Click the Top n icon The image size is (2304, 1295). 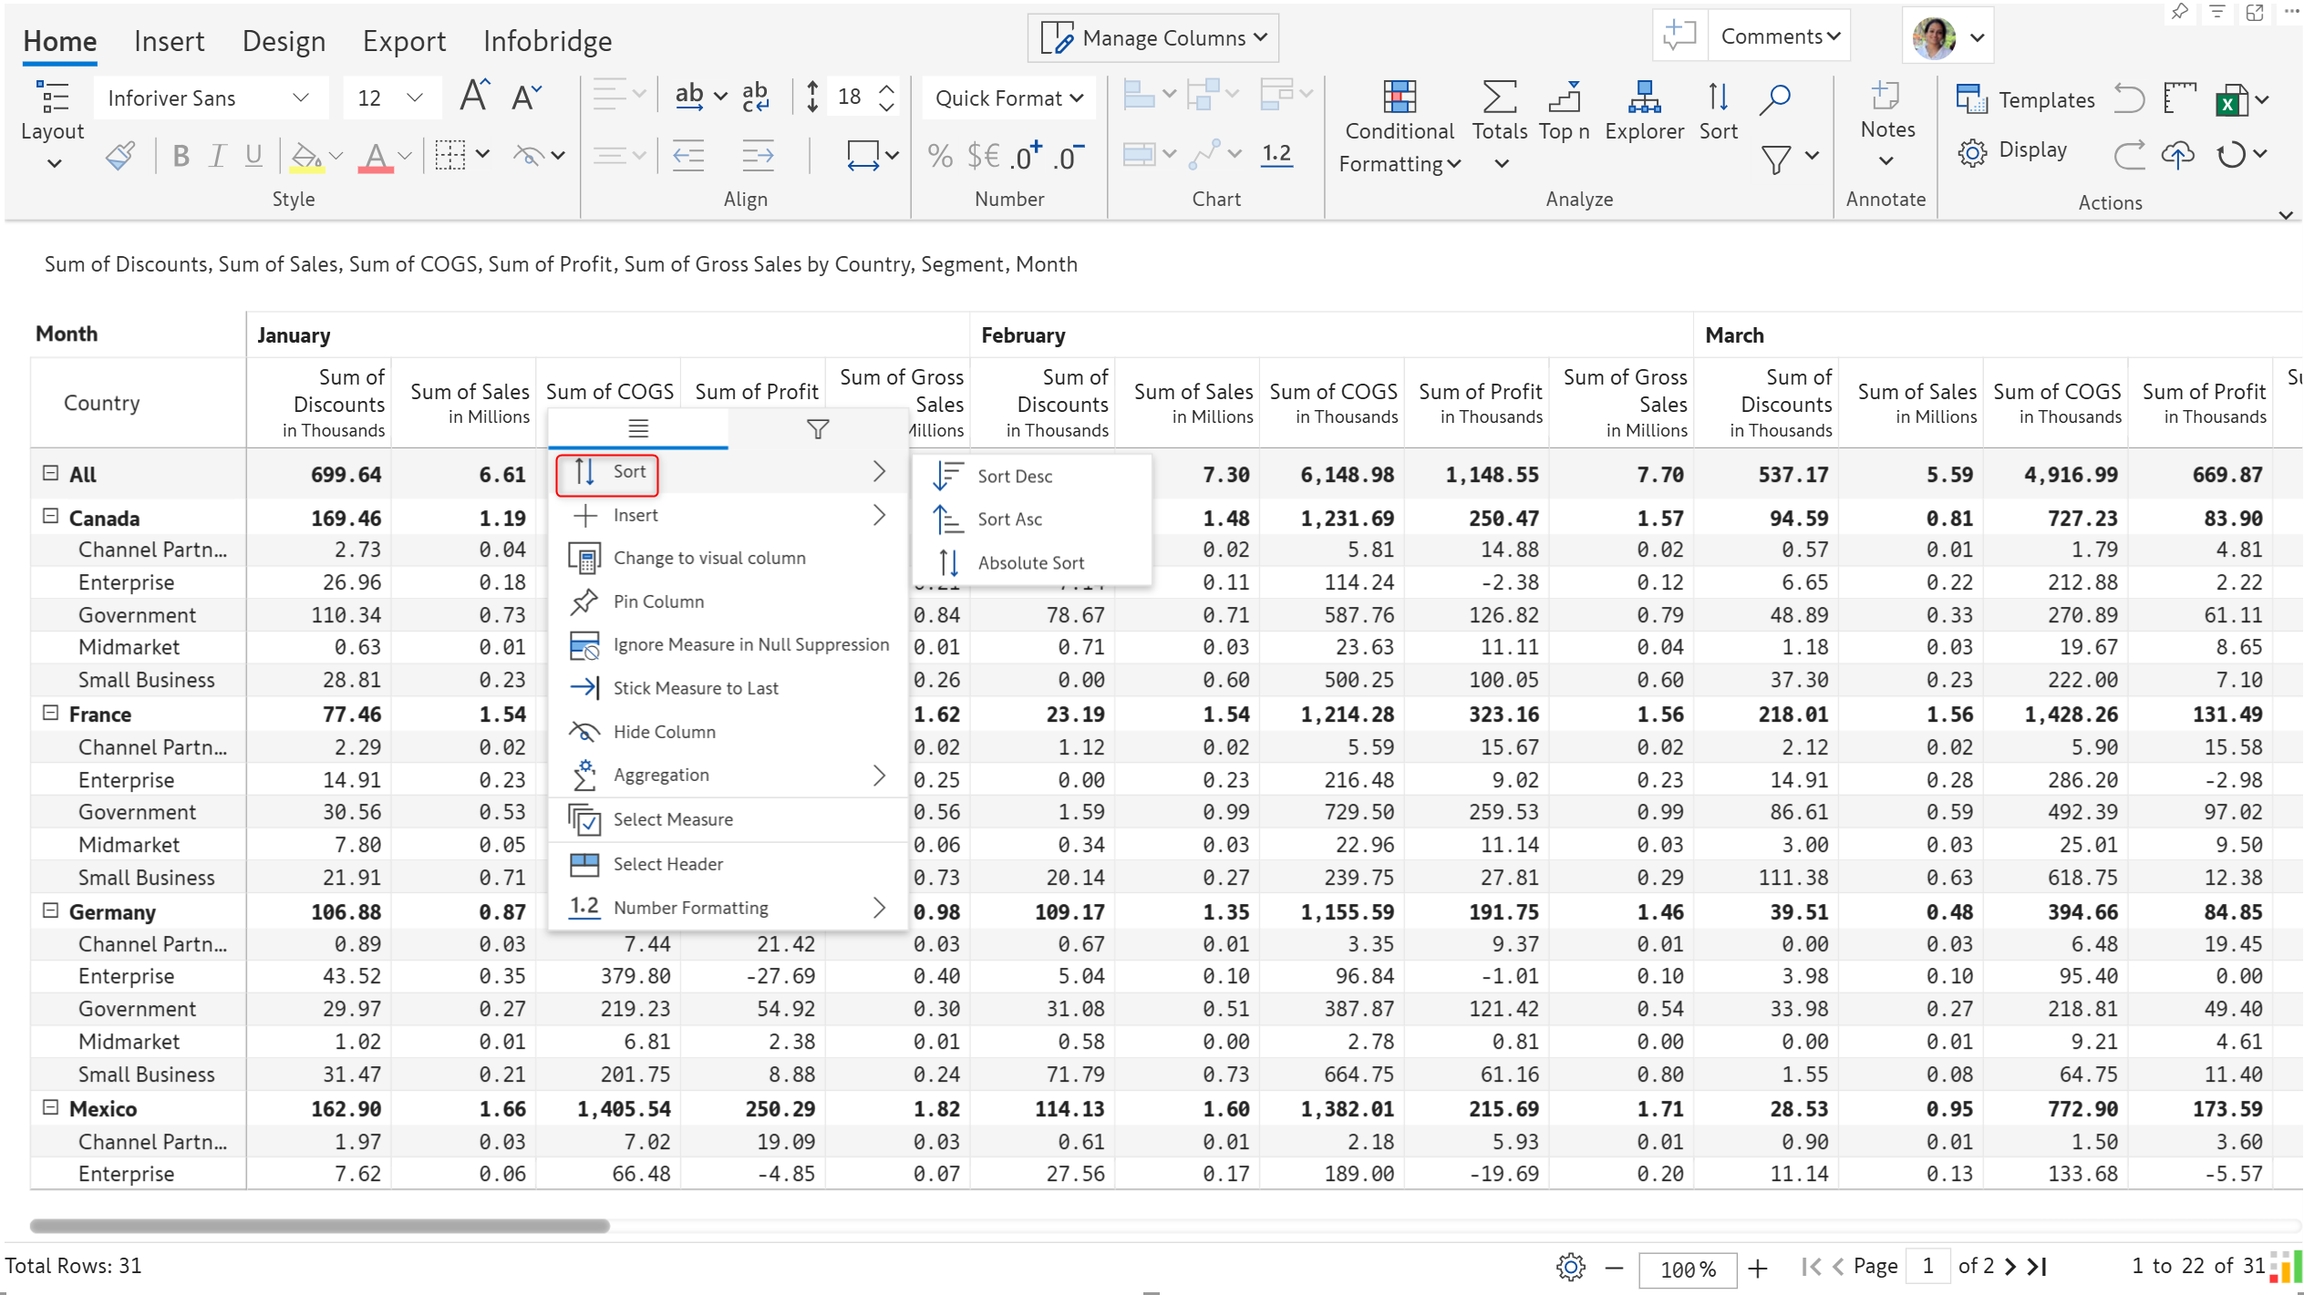coord(1564,99)
